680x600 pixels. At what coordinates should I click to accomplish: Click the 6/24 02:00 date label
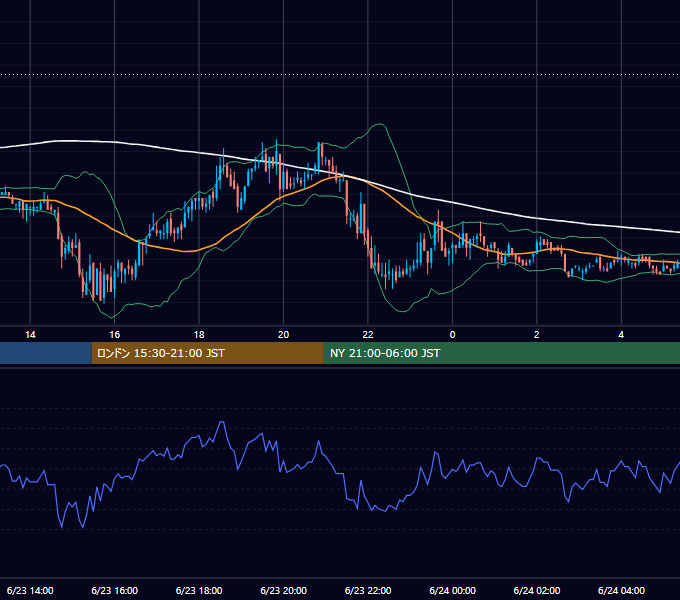point(537,590)
